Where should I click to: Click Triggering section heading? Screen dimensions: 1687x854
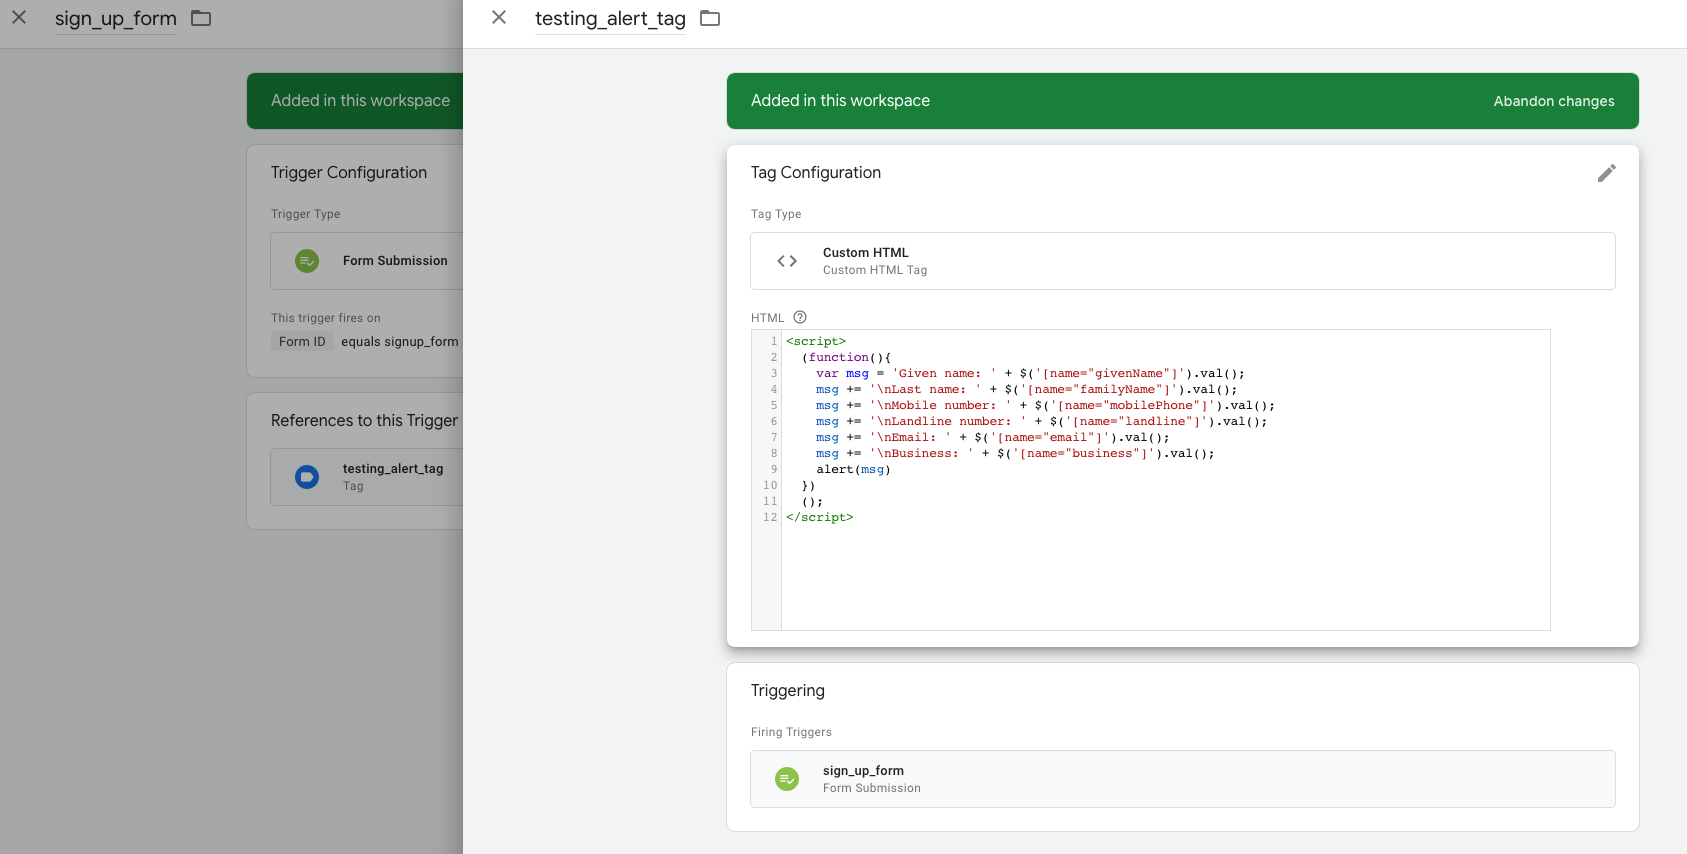[788, 690]
